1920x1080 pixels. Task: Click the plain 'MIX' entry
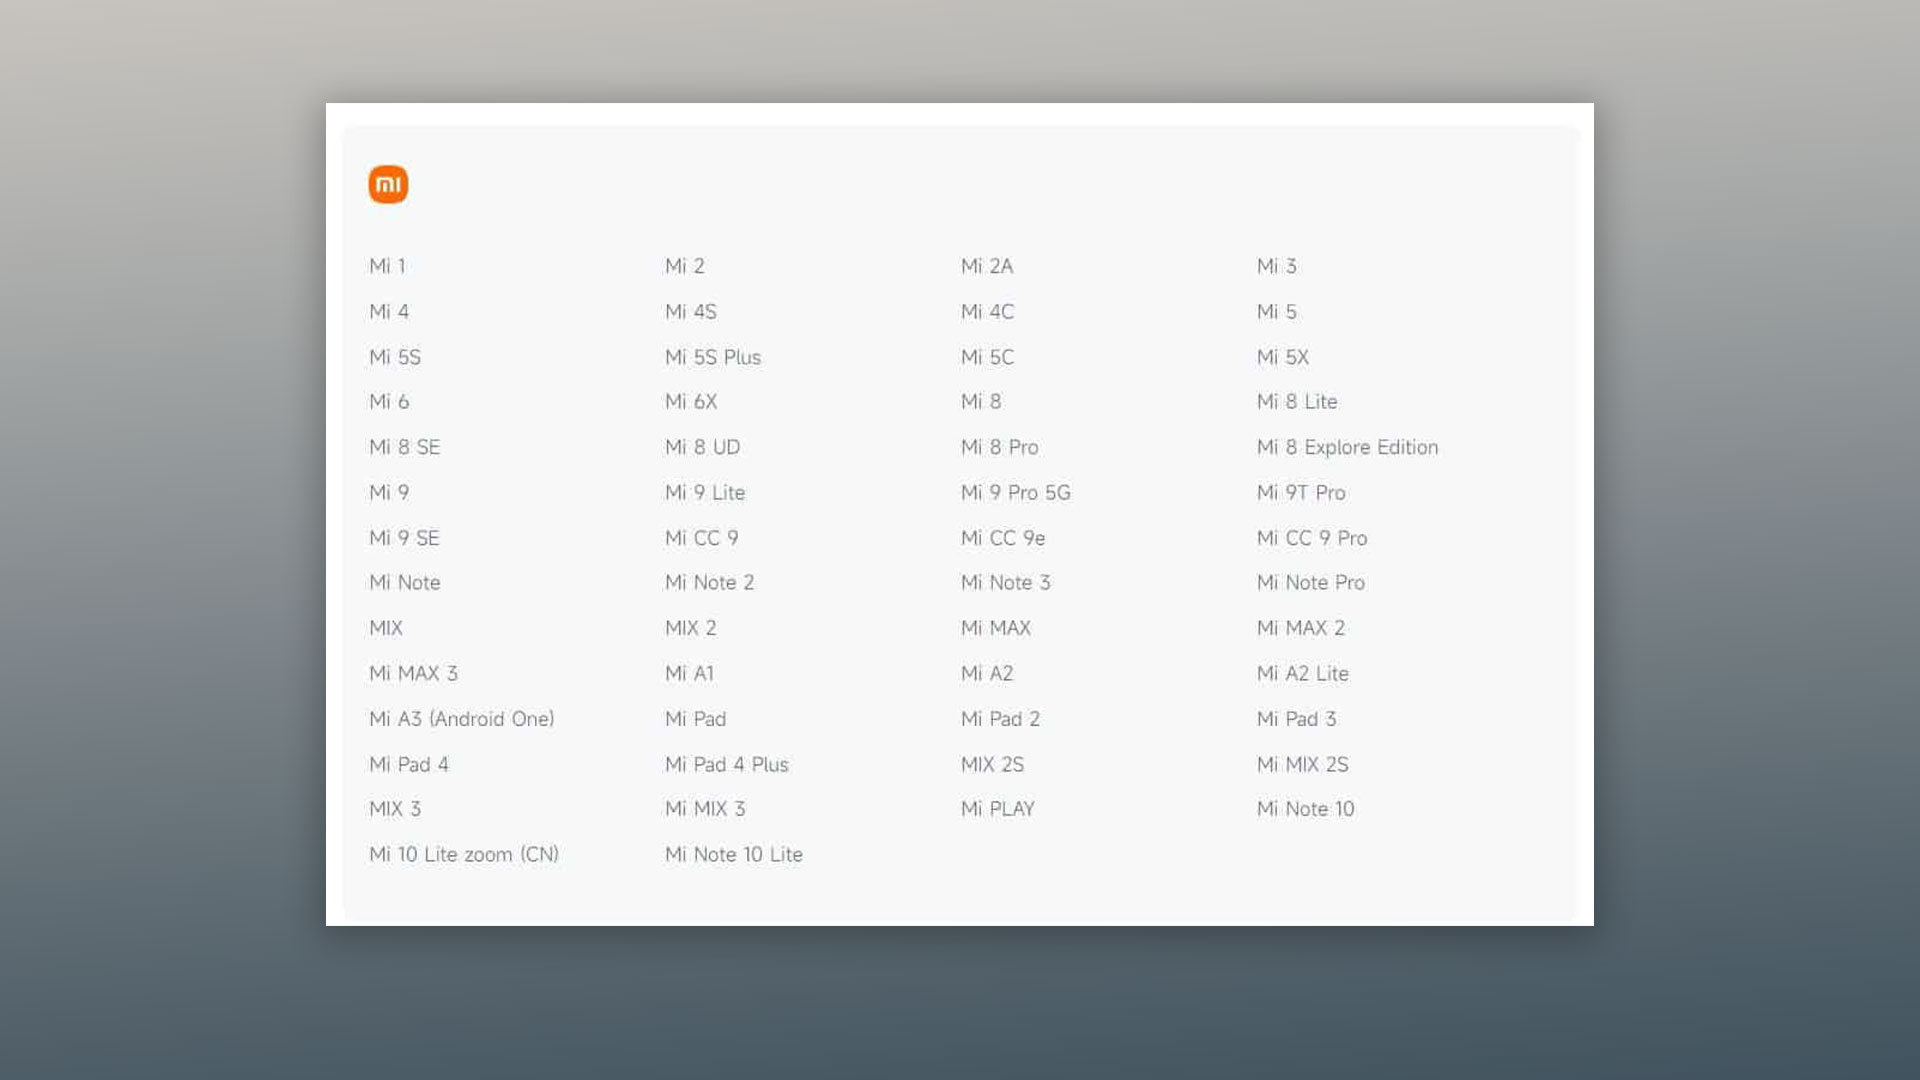pyautogui.click(x=386, y=629)
